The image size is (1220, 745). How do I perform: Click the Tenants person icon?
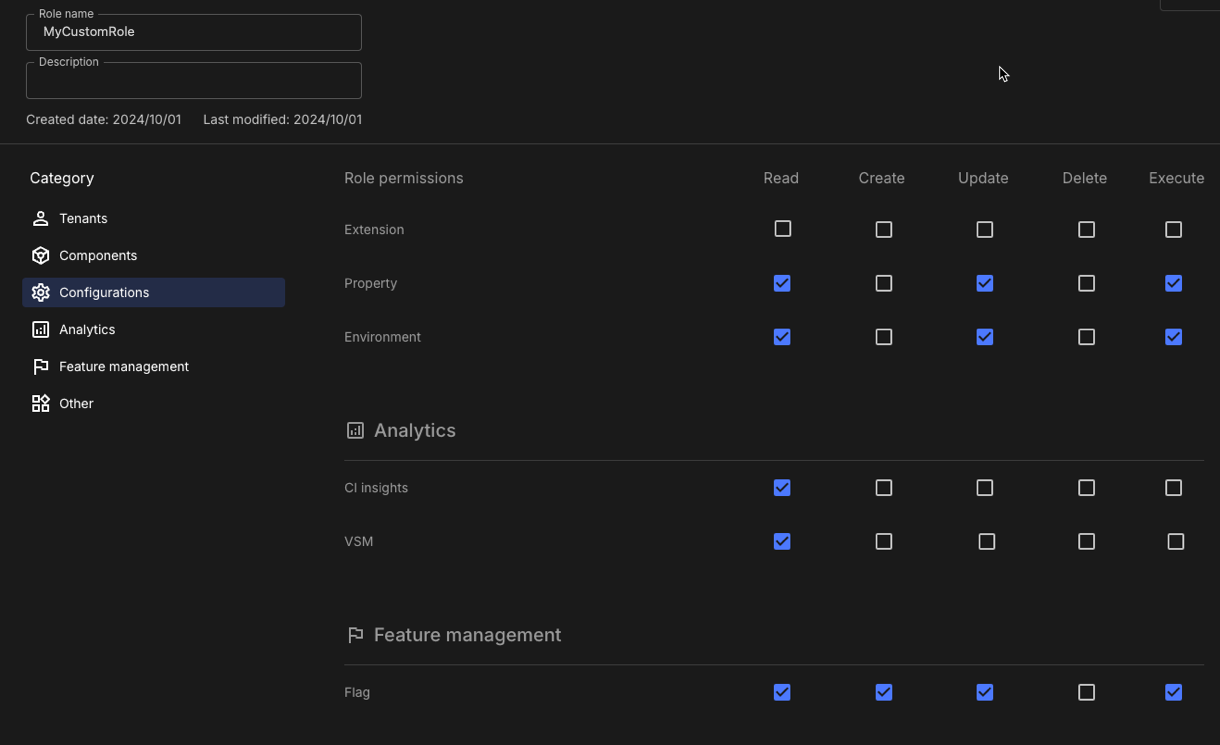tap(40, 218)
